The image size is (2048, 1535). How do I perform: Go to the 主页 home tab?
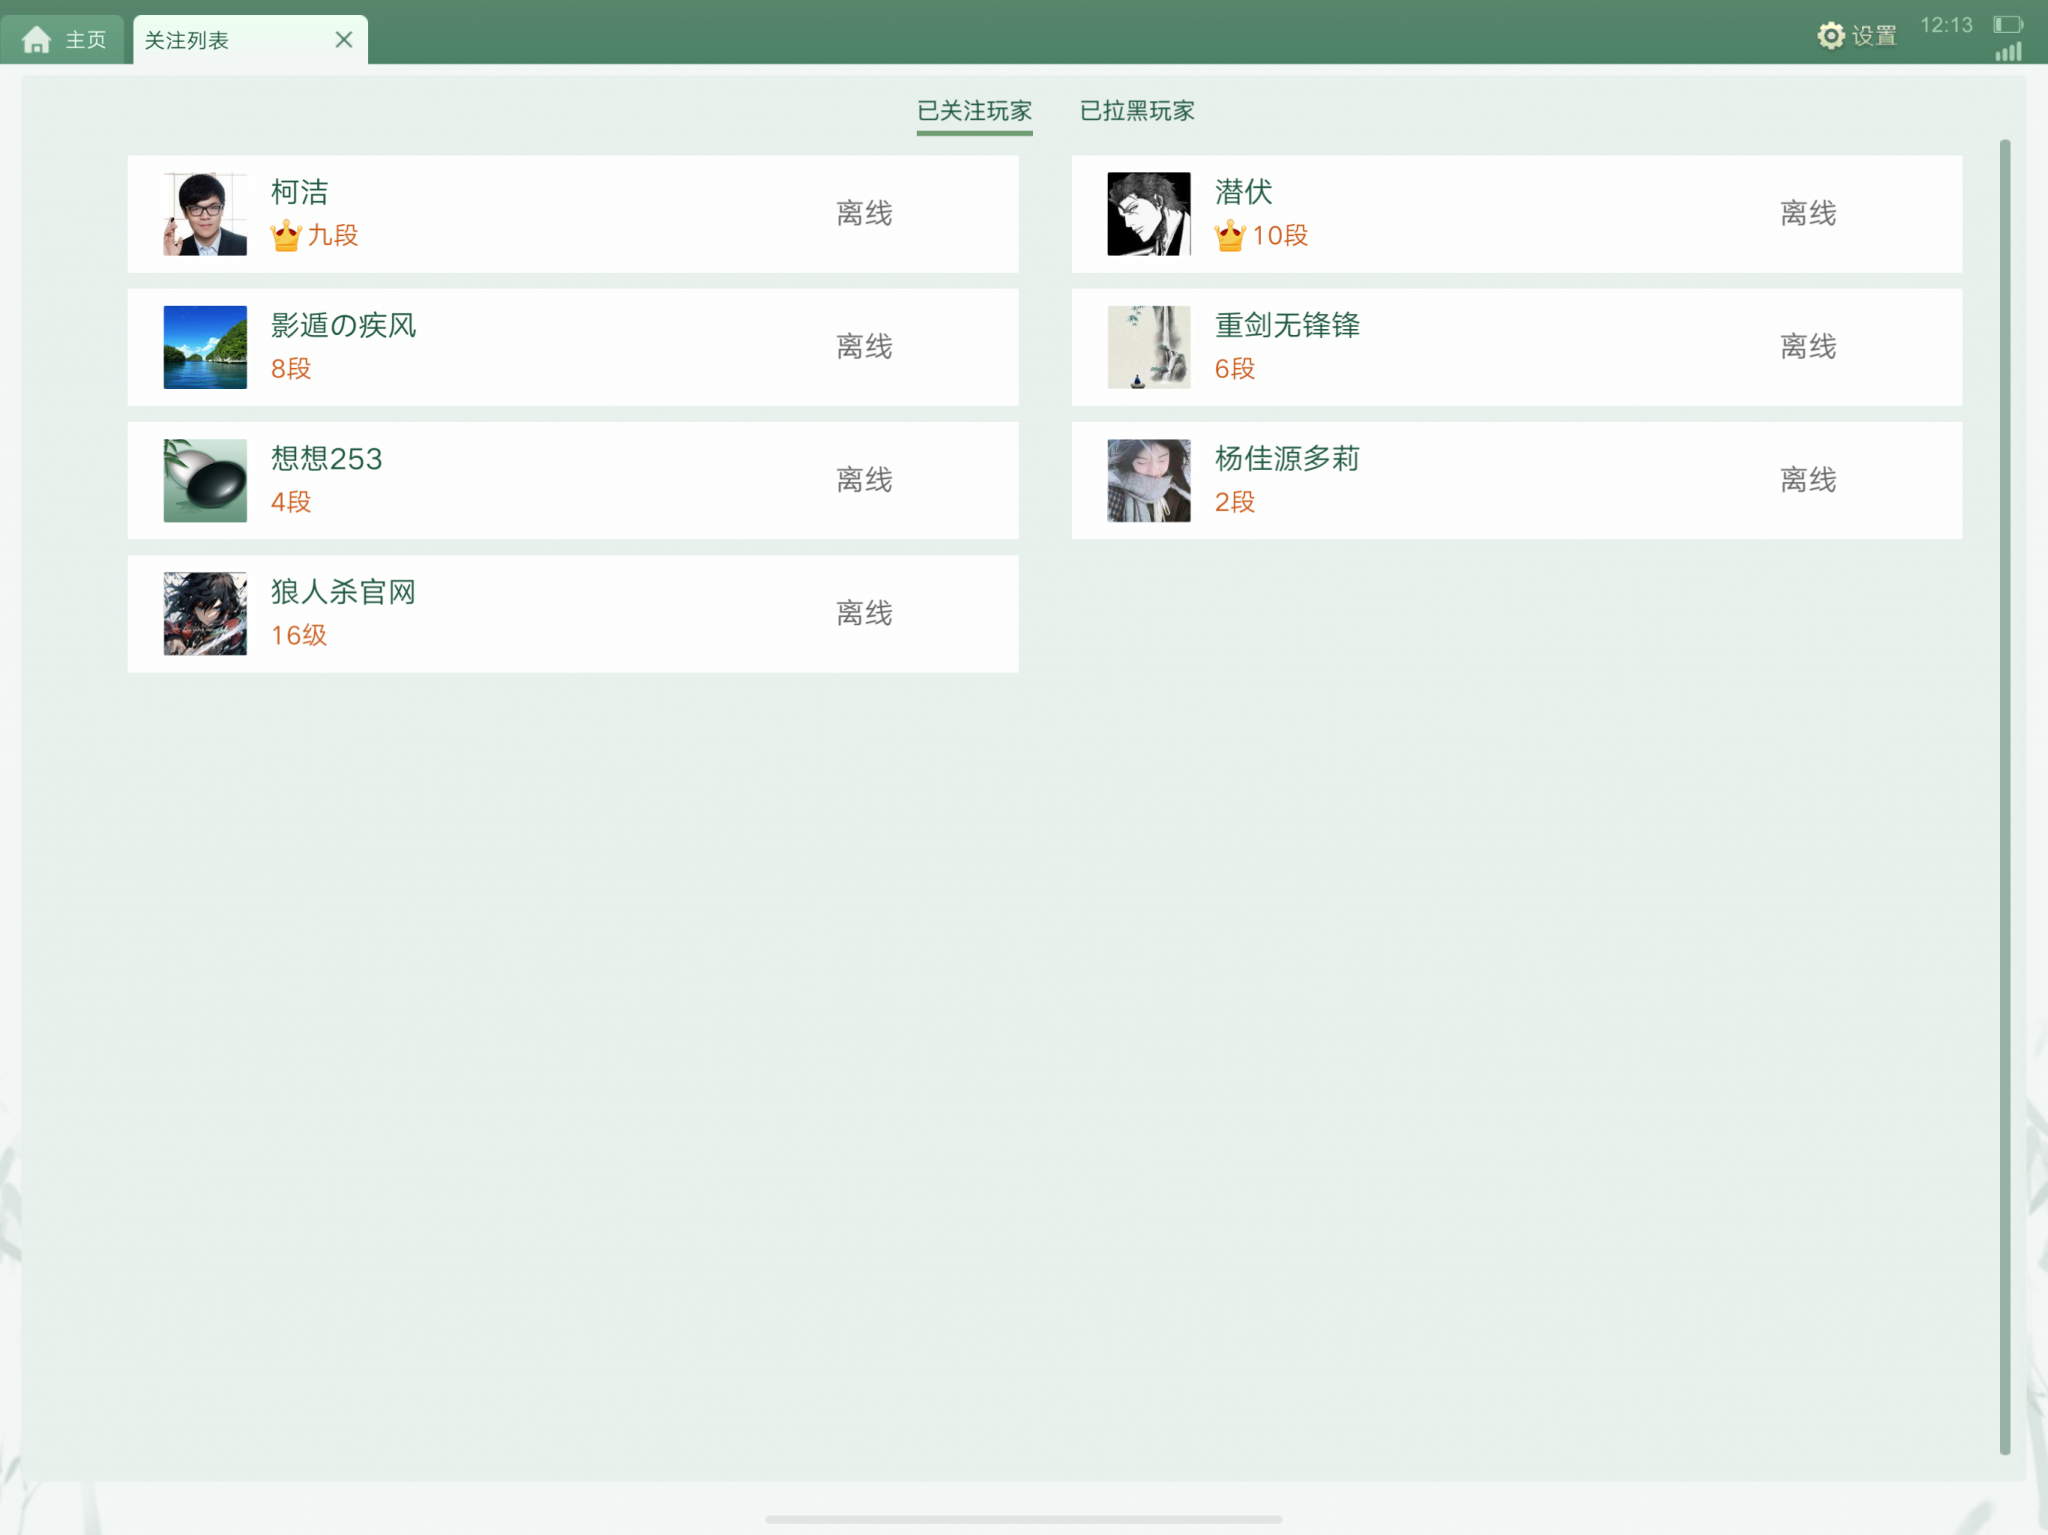(x=64, y=40)
